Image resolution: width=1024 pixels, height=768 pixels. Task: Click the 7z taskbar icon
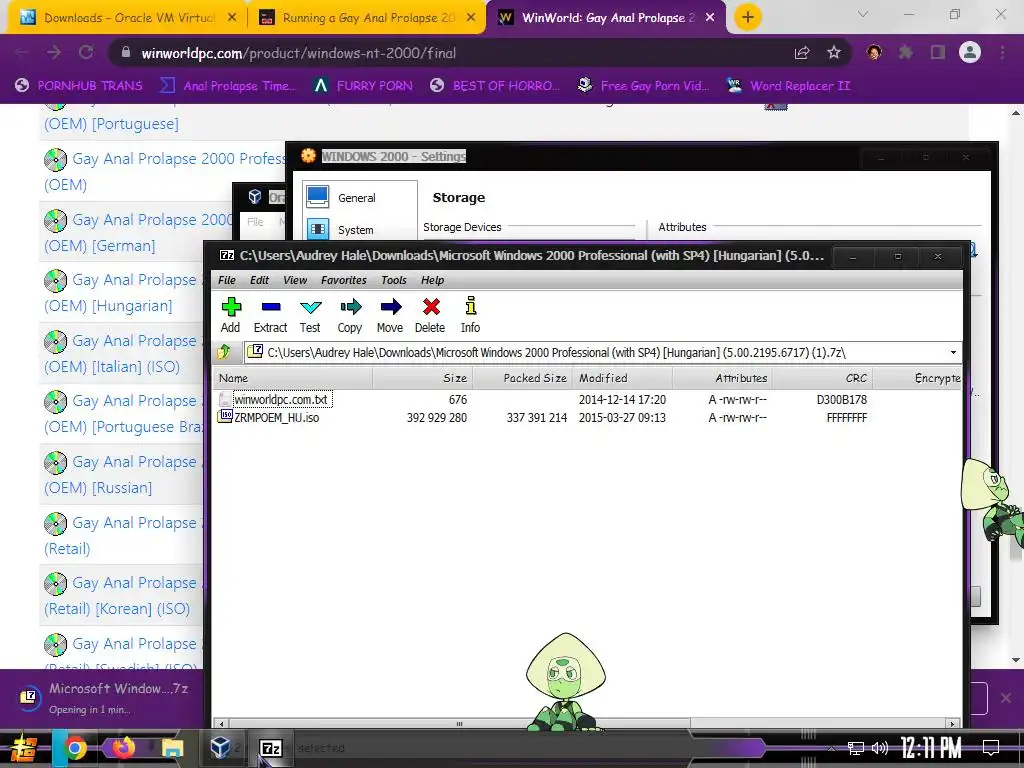point(270,748)
